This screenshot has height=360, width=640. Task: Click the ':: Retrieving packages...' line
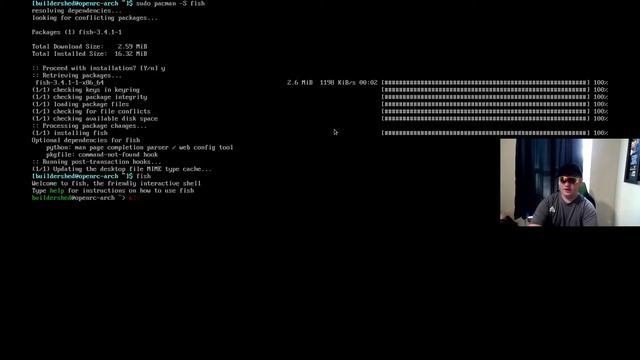(x=77, y=76)
